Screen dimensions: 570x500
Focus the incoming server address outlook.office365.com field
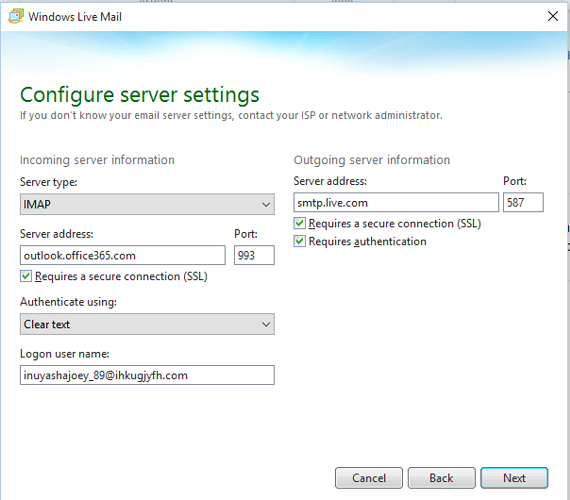coord(123,255)
